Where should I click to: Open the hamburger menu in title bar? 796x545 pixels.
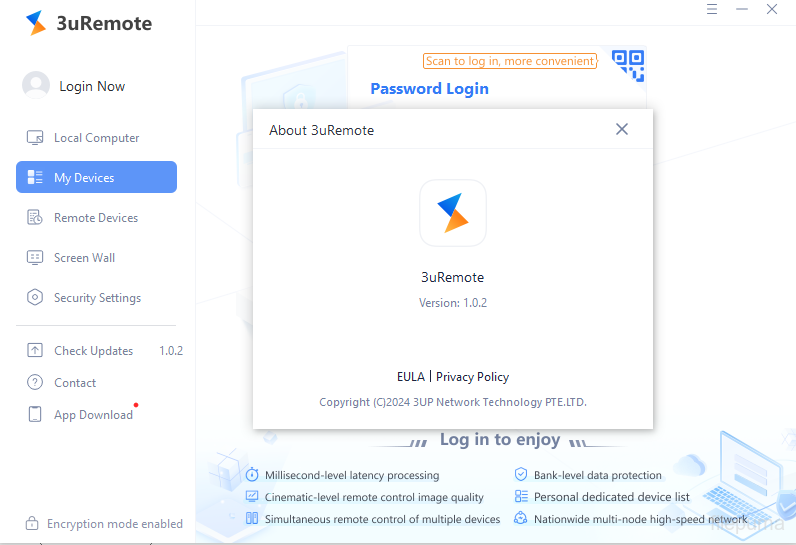tap(713, 9)
